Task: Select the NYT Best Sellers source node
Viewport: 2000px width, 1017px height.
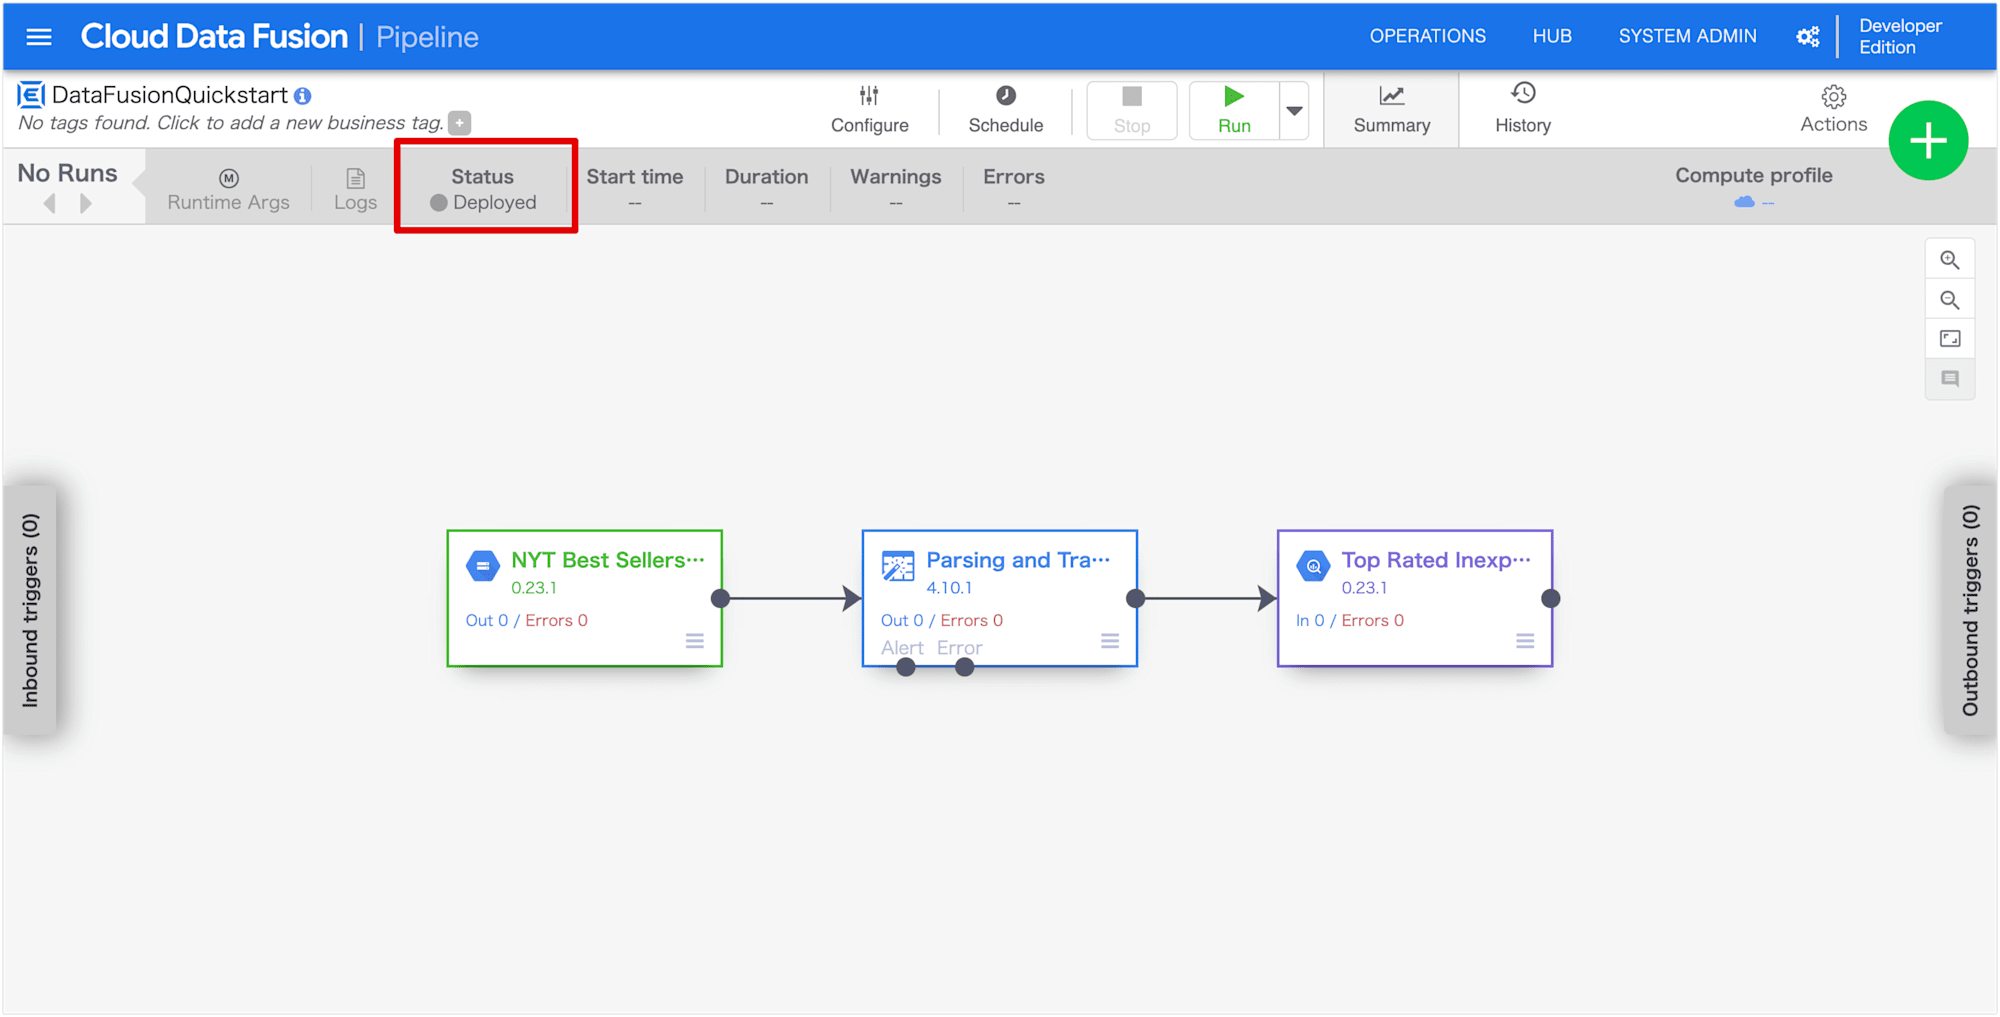Action: click(x=585, y=598)
